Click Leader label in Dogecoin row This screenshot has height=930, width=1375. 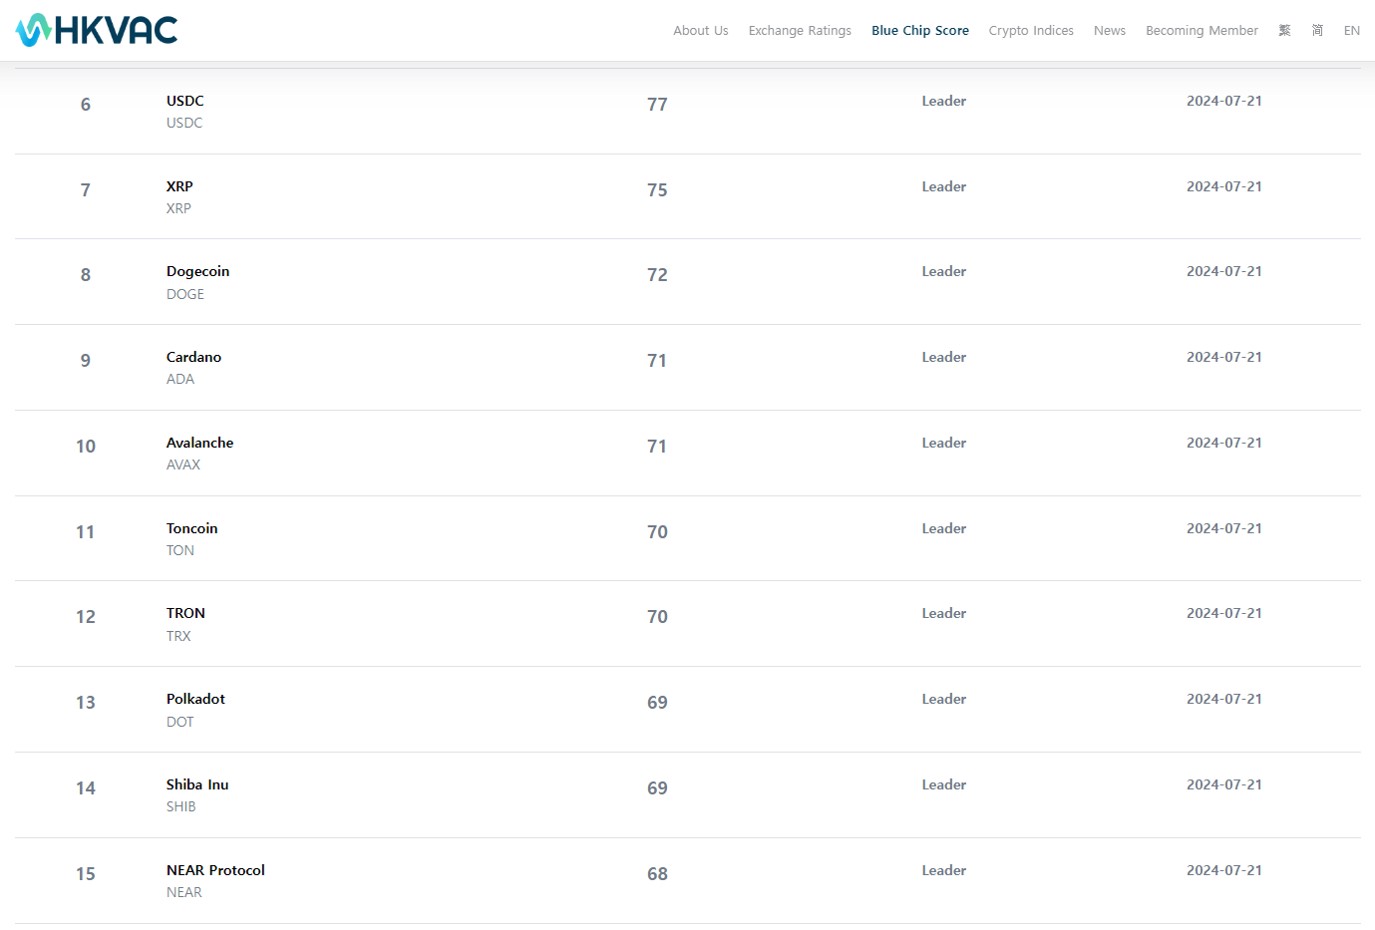tap(944, 272)
